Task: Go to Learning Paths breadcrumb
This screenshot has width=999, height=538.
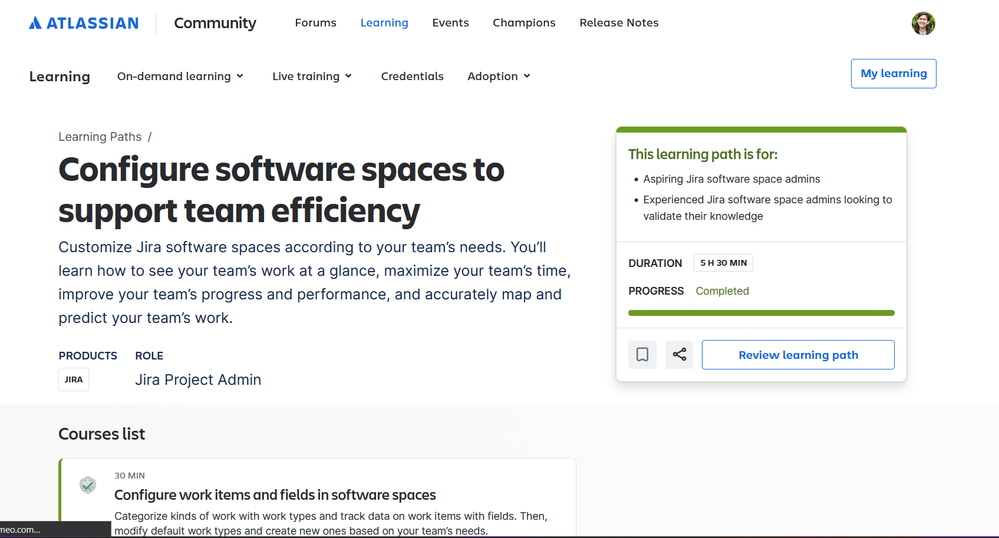Action: point(100,136)
